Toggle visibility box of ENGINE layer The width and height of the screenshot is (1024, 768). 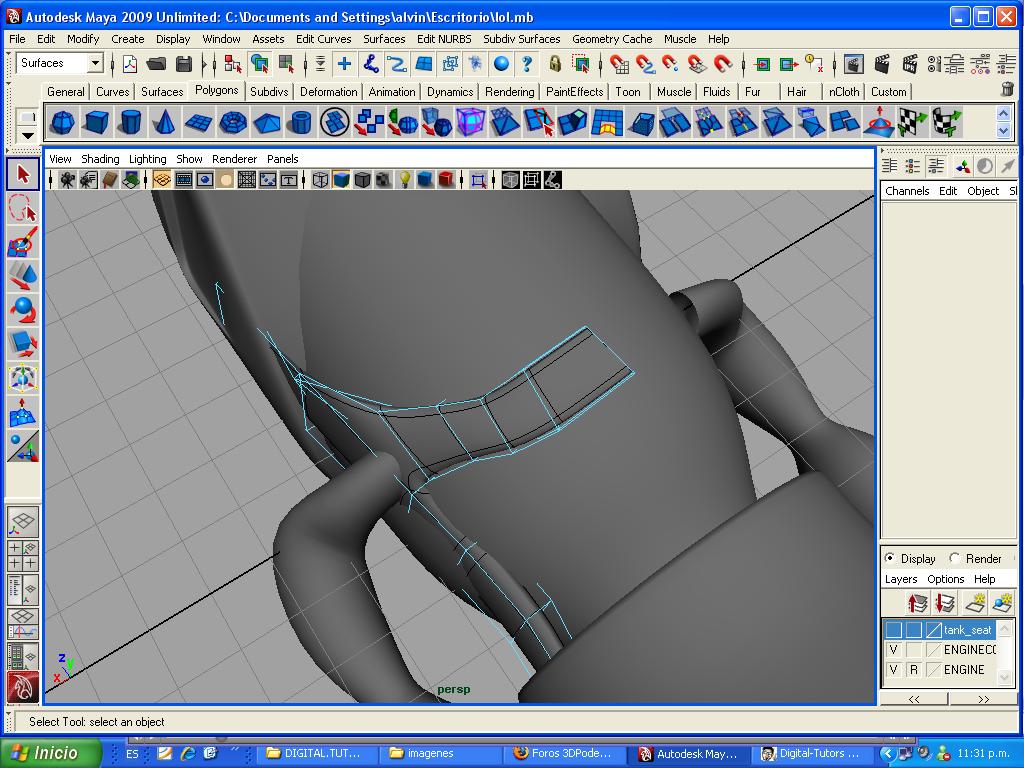[893, 669]
